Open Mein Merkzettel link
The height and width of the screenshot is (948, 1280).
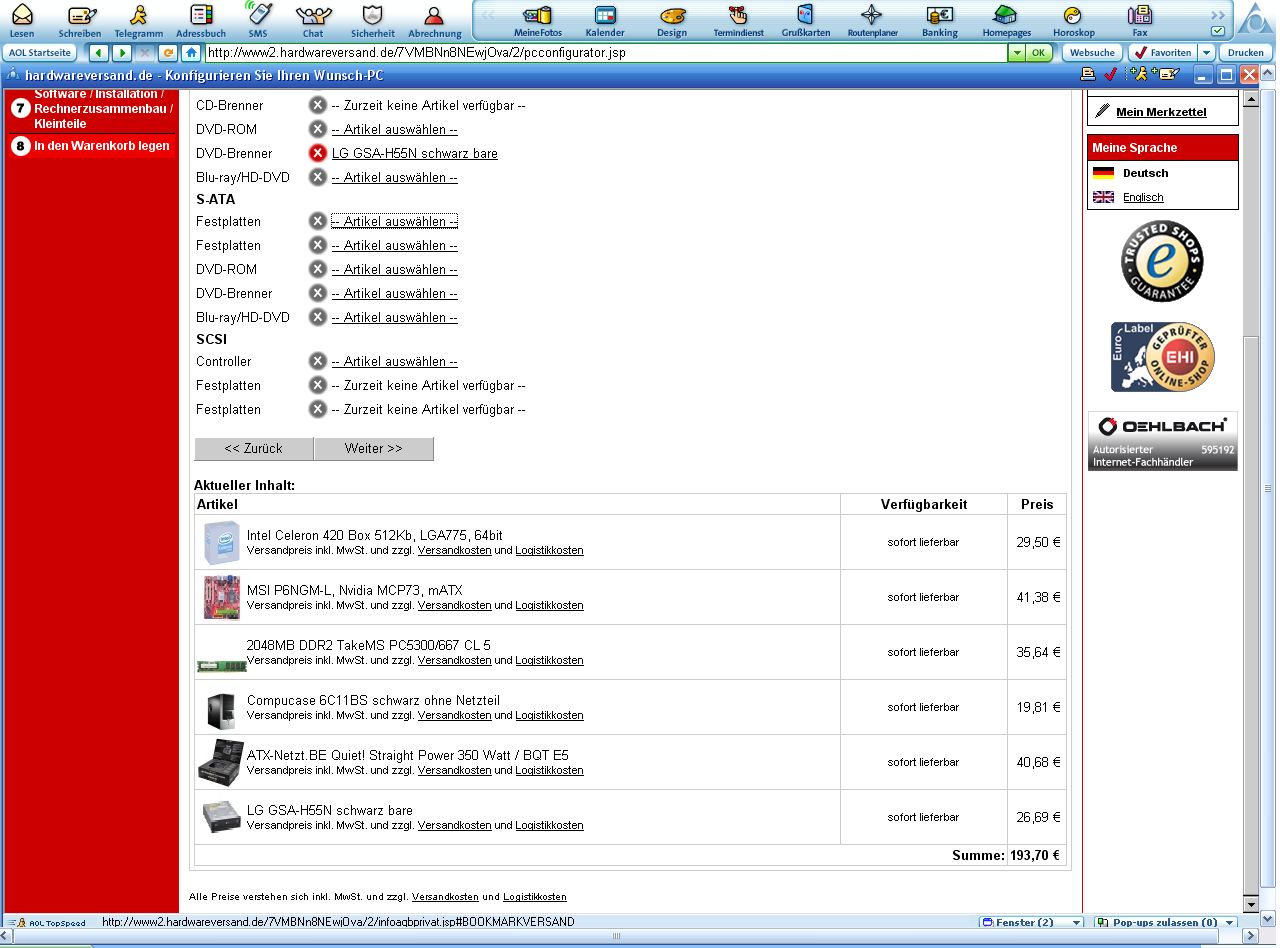tap(1161, 112)
